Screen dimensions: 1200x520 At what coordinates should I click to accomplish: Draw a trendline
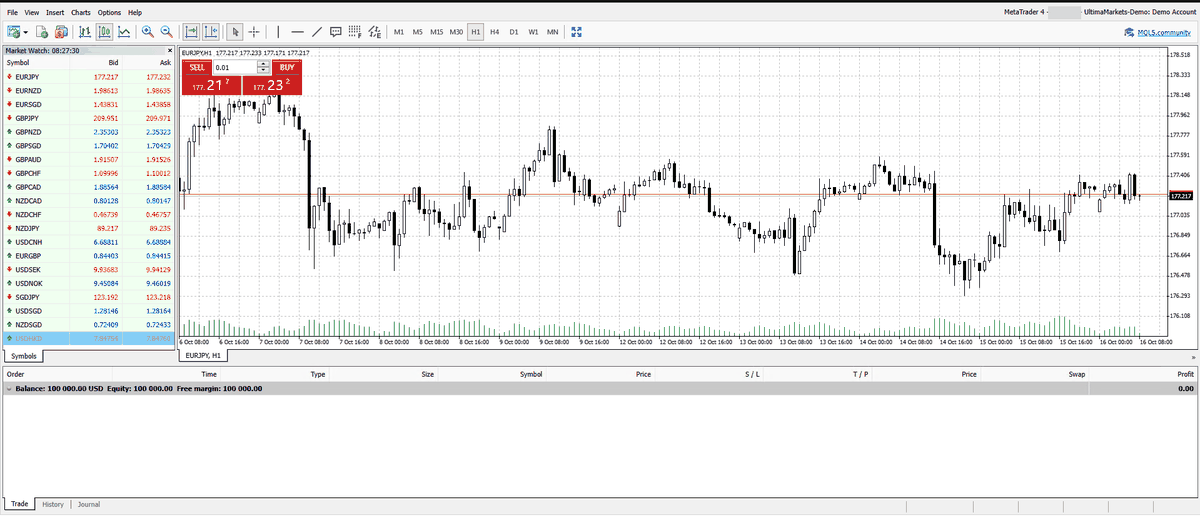click(x=317, y=32)
